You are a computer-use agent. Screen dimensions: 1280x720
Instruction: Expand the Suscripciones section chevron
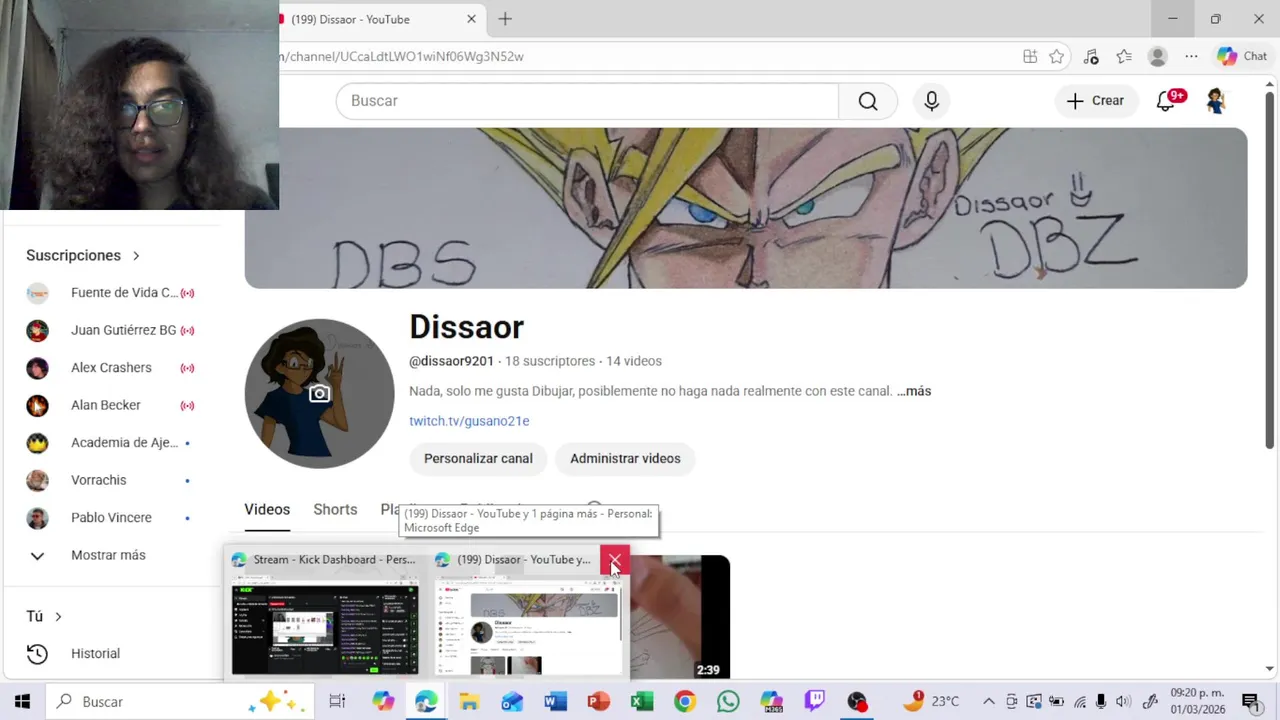coord(136,256)
